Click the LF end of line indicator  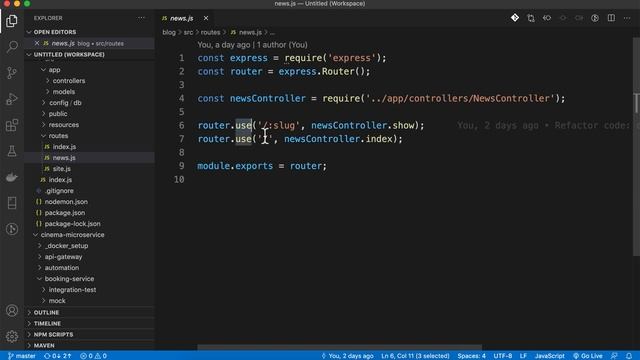point(523,356)
